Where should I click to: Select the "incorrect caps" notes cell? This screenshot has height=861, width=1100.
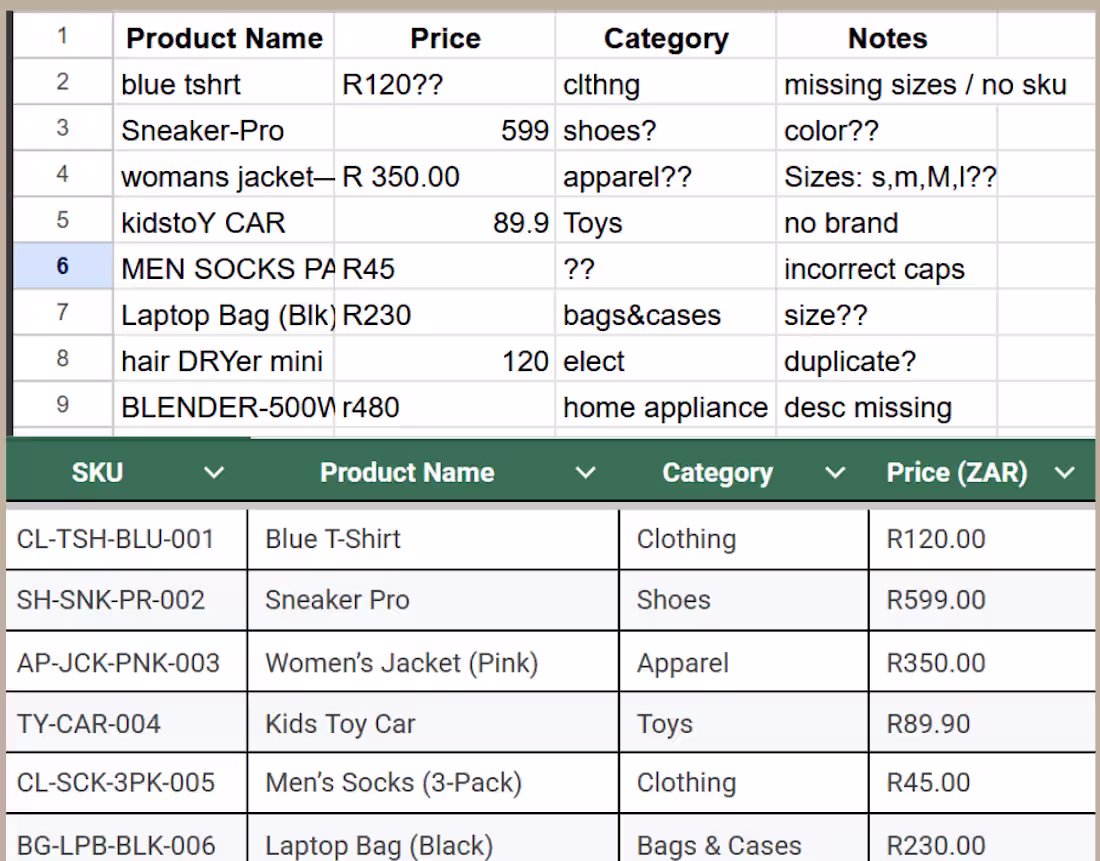(873, 268)
